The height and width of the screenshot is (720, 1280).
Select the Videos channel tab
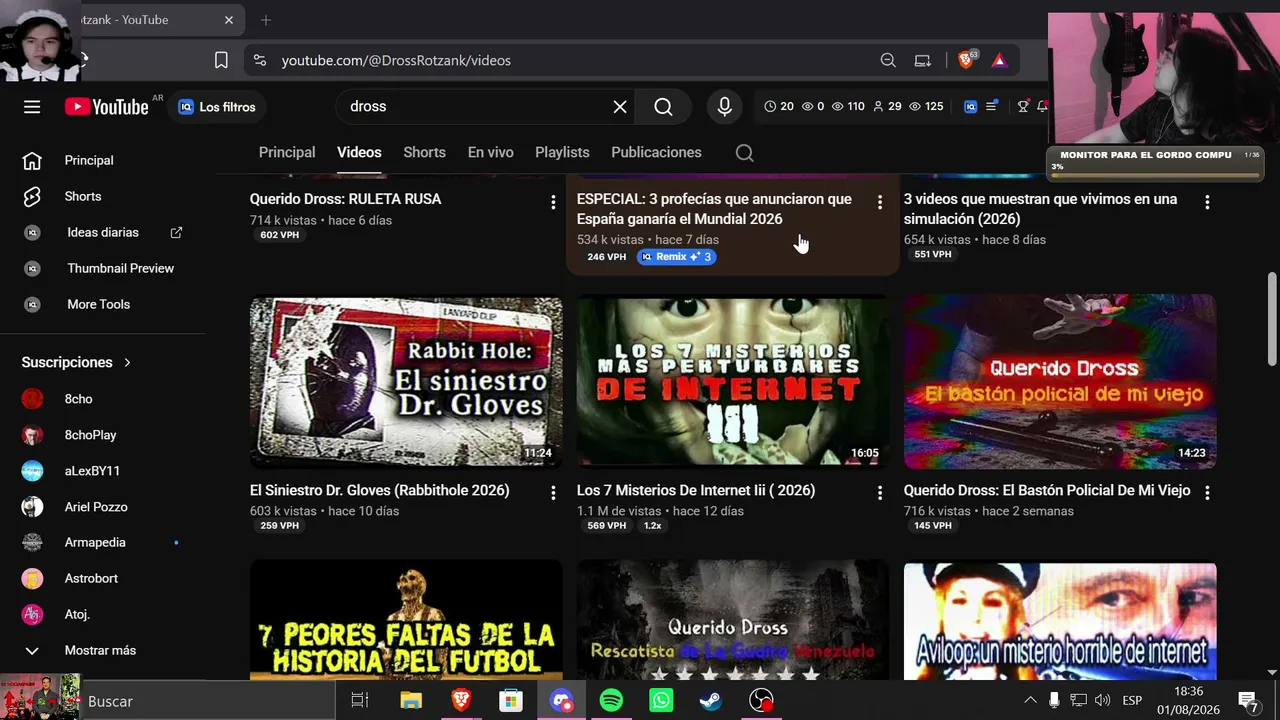[359, 153]
